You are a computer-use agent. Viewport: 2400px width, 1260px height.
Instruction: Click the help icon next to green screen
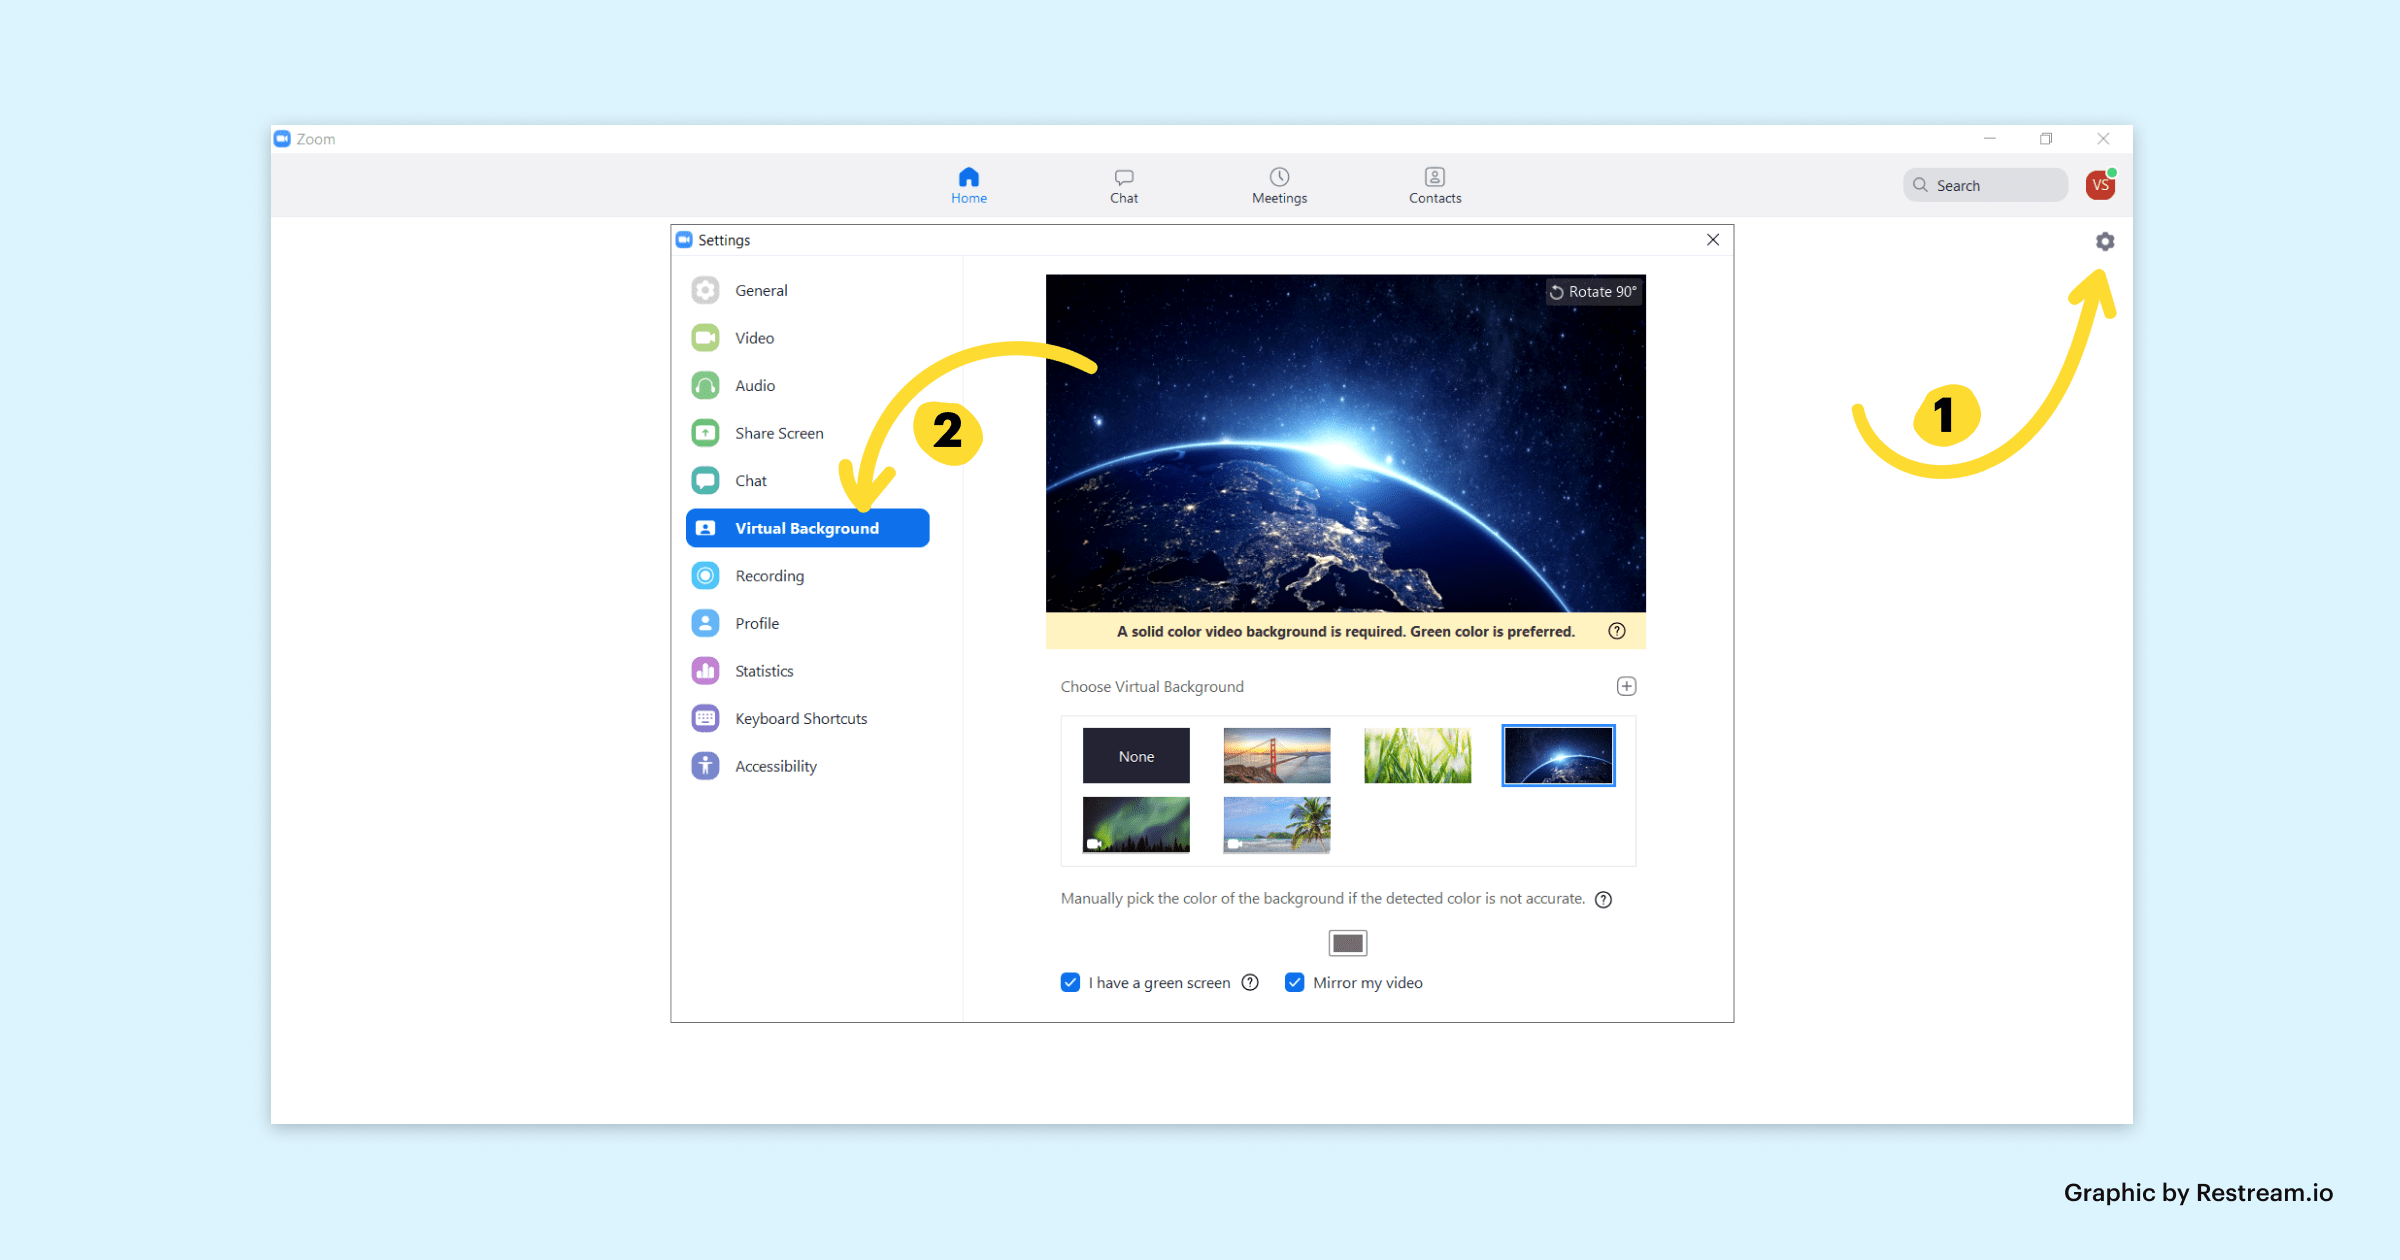click(x=1251, y=982)
